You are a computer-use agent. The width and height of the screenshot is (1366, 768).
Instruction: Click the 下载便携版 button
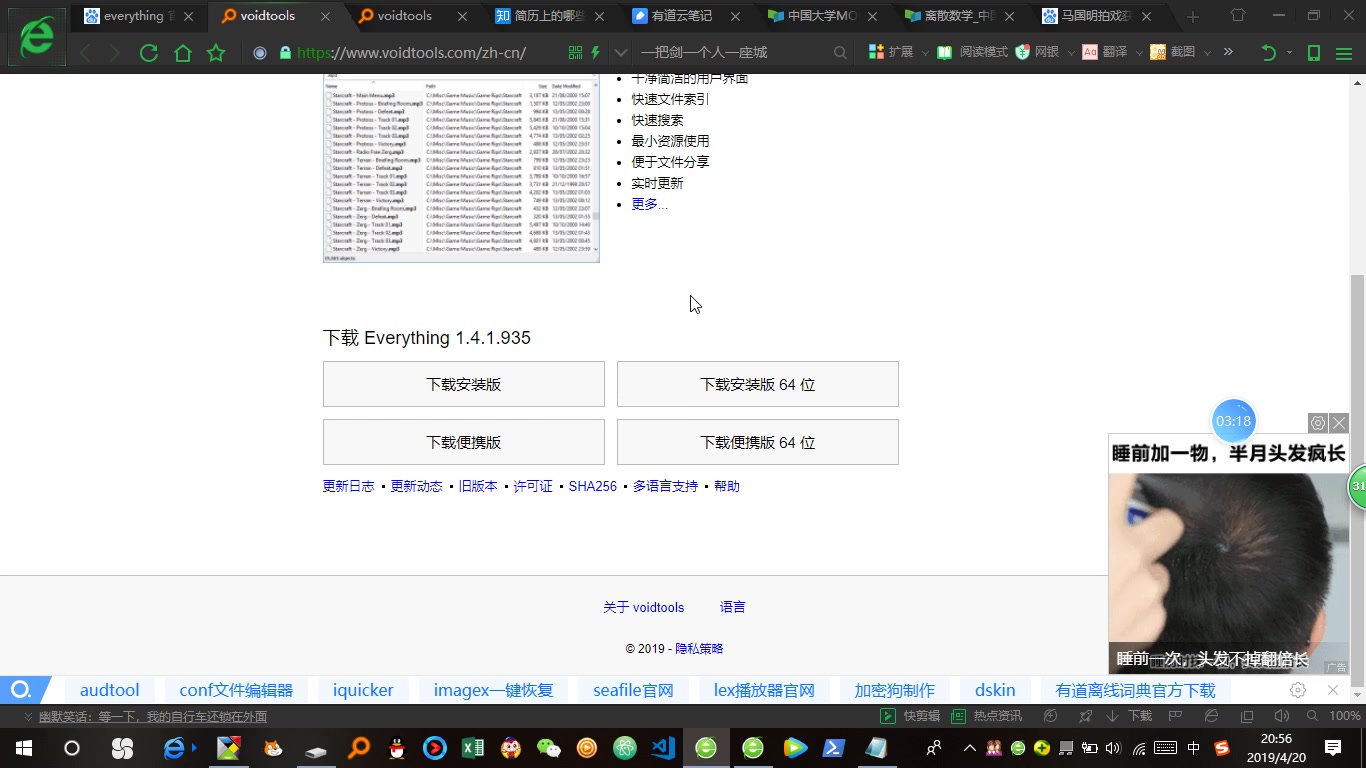click(464, 442)
